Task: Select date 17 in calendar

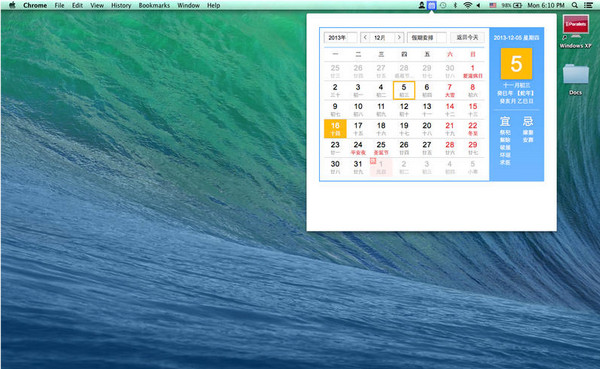Action: pos(358,129)
